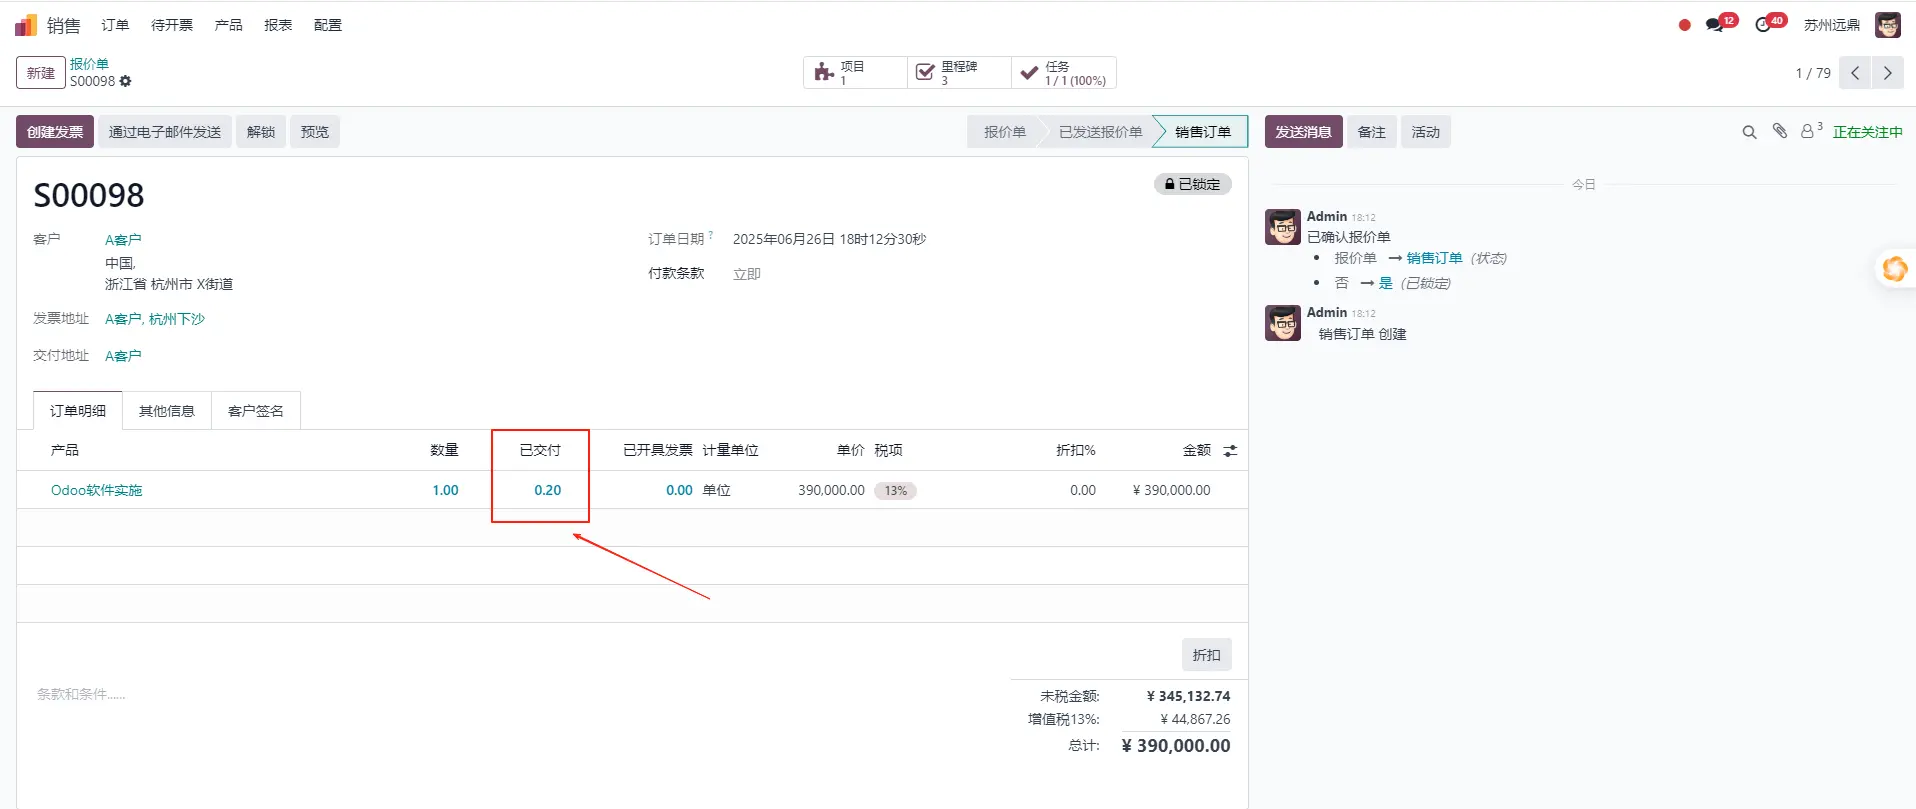This screenshot has width=1916, height=809.
Task: Show followers person icon
Action: 1811,131
